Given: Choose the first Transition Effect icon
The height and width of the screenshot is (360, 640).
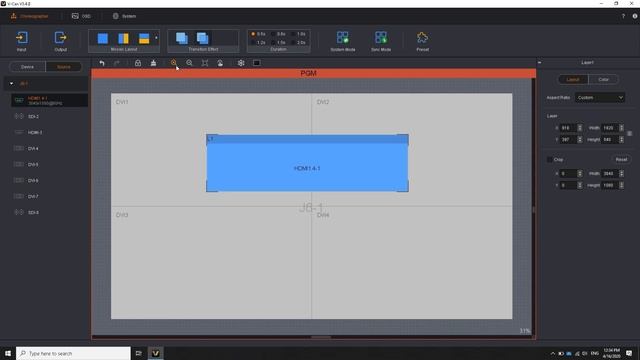Looking at the screenshot, I should [x=182, y=38].
